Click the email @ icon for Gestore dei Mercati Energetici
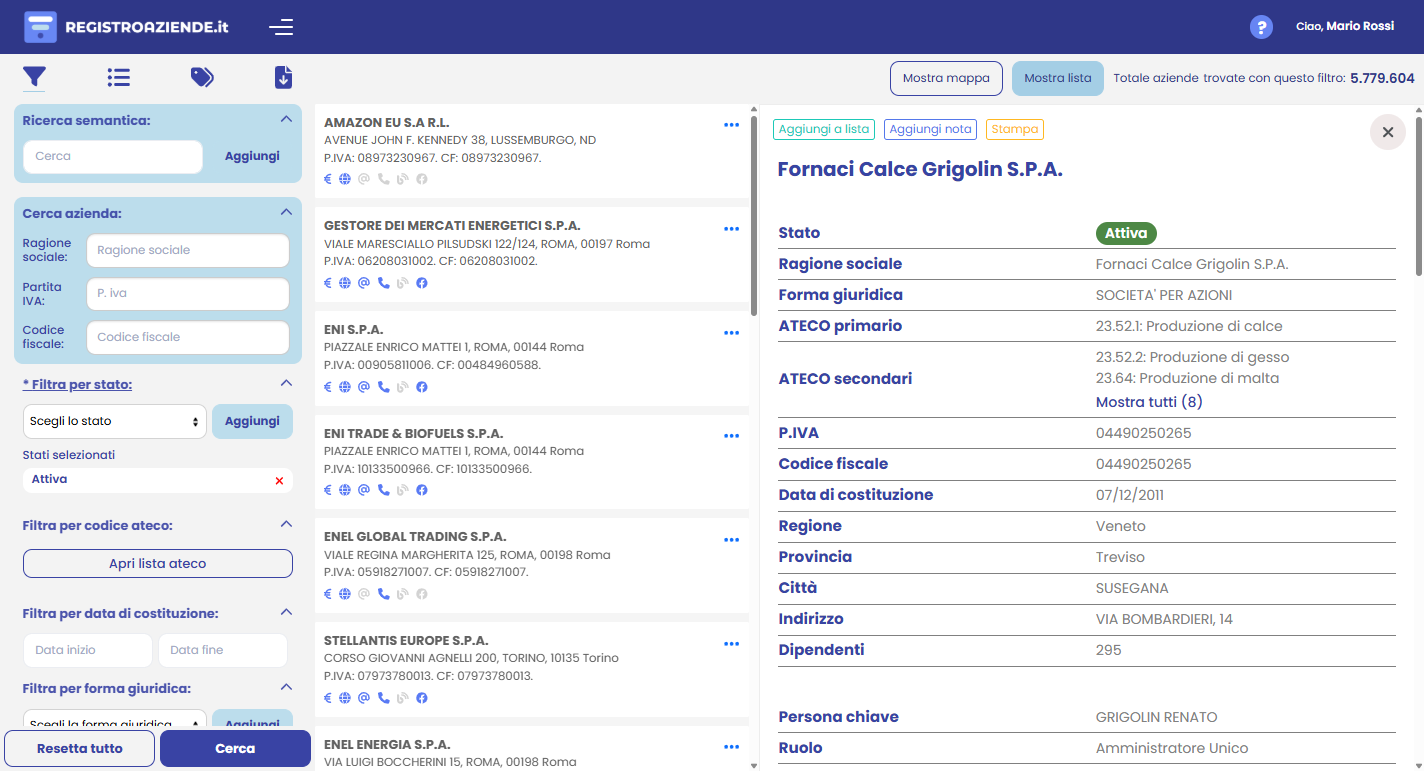Viewport: 1424px width, 771px height. [364, 283]
